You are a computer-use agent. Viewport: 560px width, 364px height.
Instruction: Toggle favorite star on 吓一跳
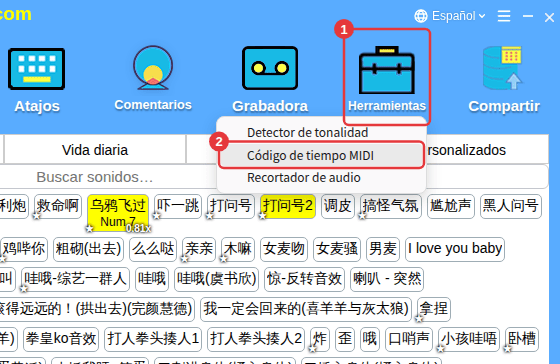click(x=156, y=216)
